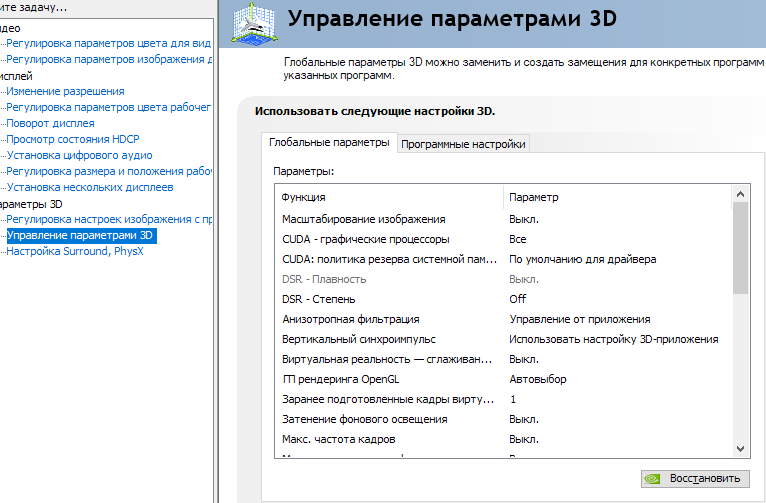
Task: Select the Глобальные параметры tab
Action: tap(329, 143)
